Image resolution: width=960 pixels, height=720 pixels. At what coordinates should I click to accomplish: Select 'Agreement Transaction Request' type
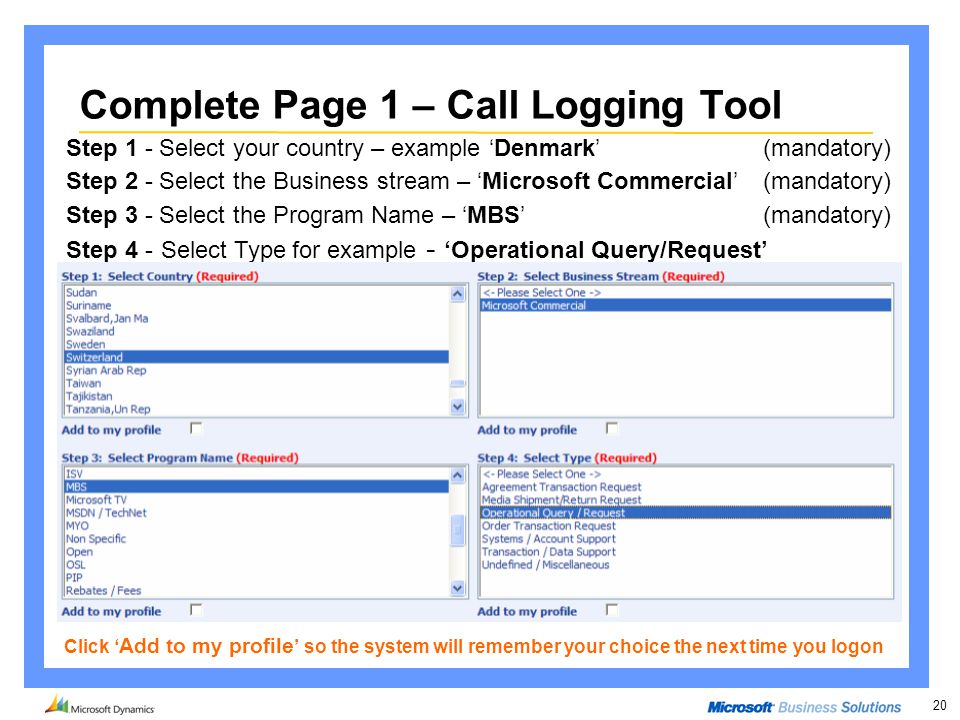coord(686,487)
